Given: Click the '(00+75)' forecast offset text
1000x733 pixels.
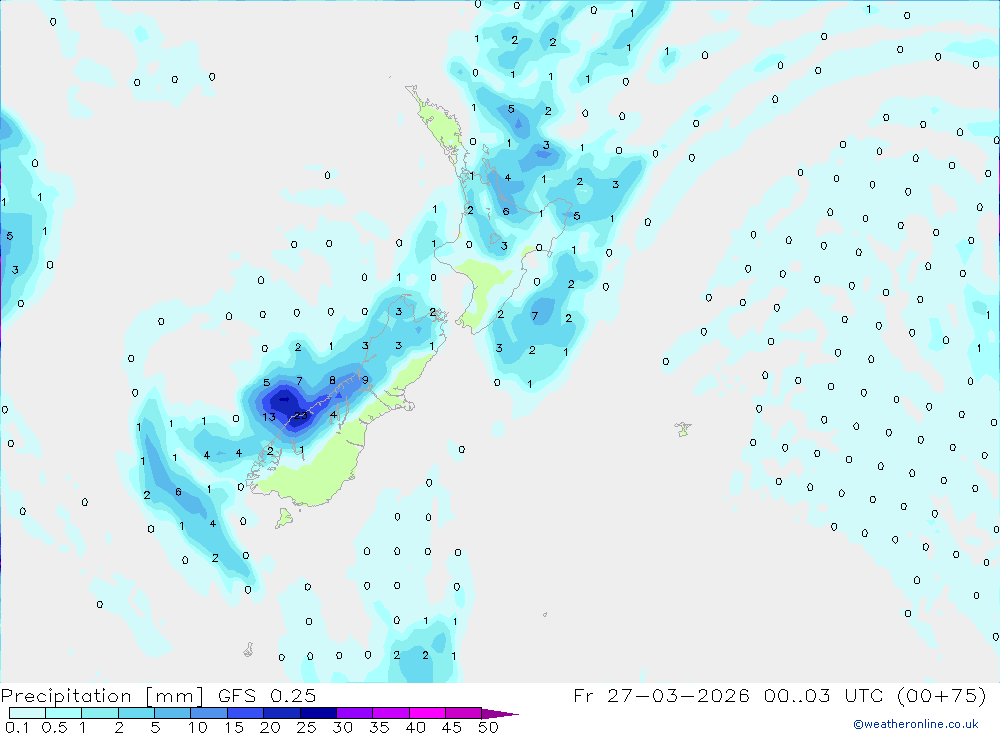Looking at the screenshot, I should coord(941,695).
